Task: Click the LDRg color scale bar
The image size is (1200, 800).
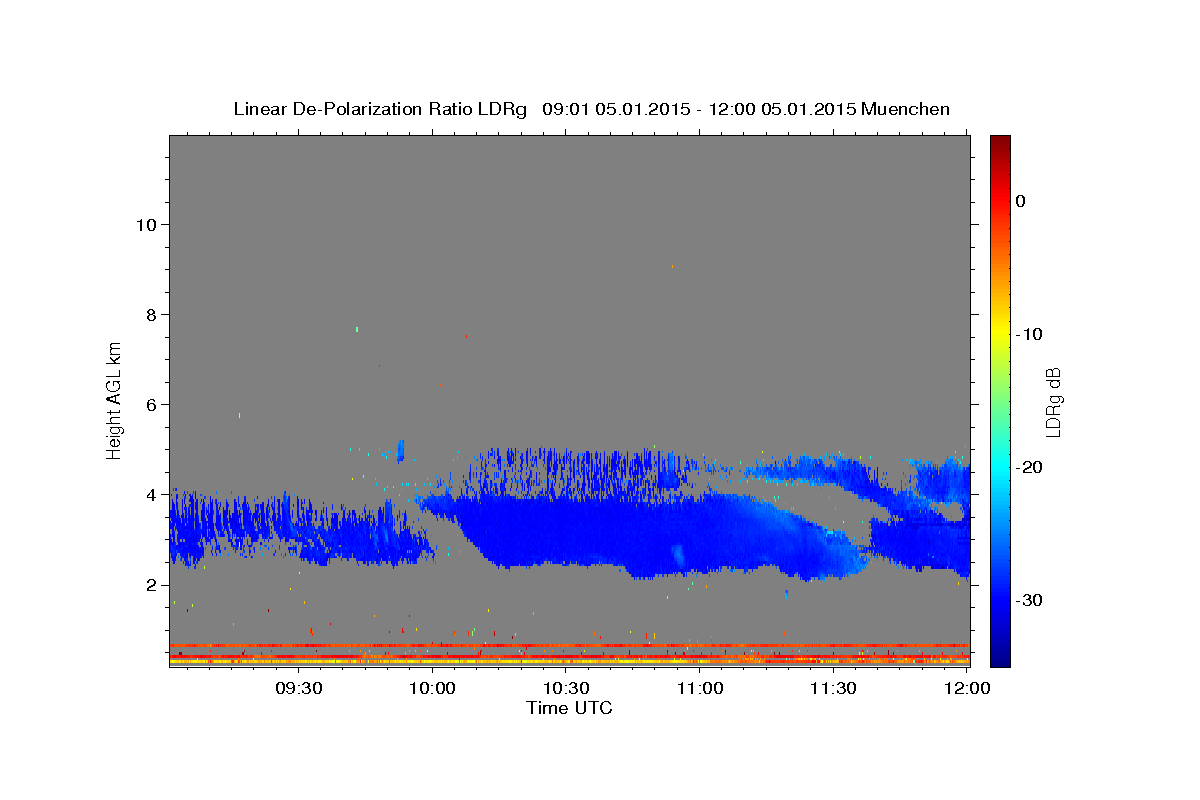Action: [x=1000, y=401]
